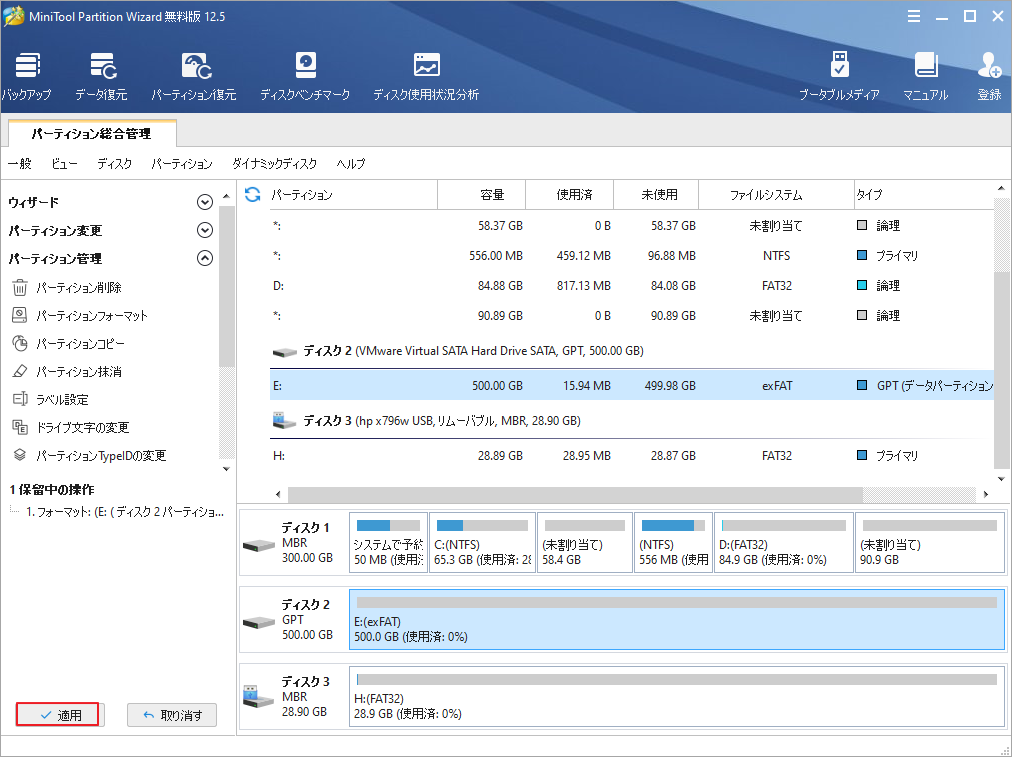
Task: Choose ラベル設定 (Set Label)
Action: point(50,399)
